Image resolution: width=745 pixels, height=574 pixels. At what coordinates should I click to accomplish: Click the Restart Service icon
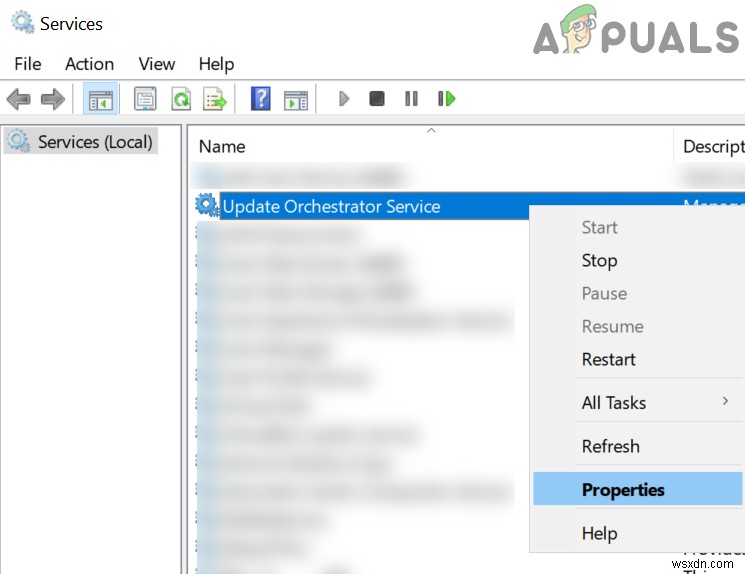(446, 99)
